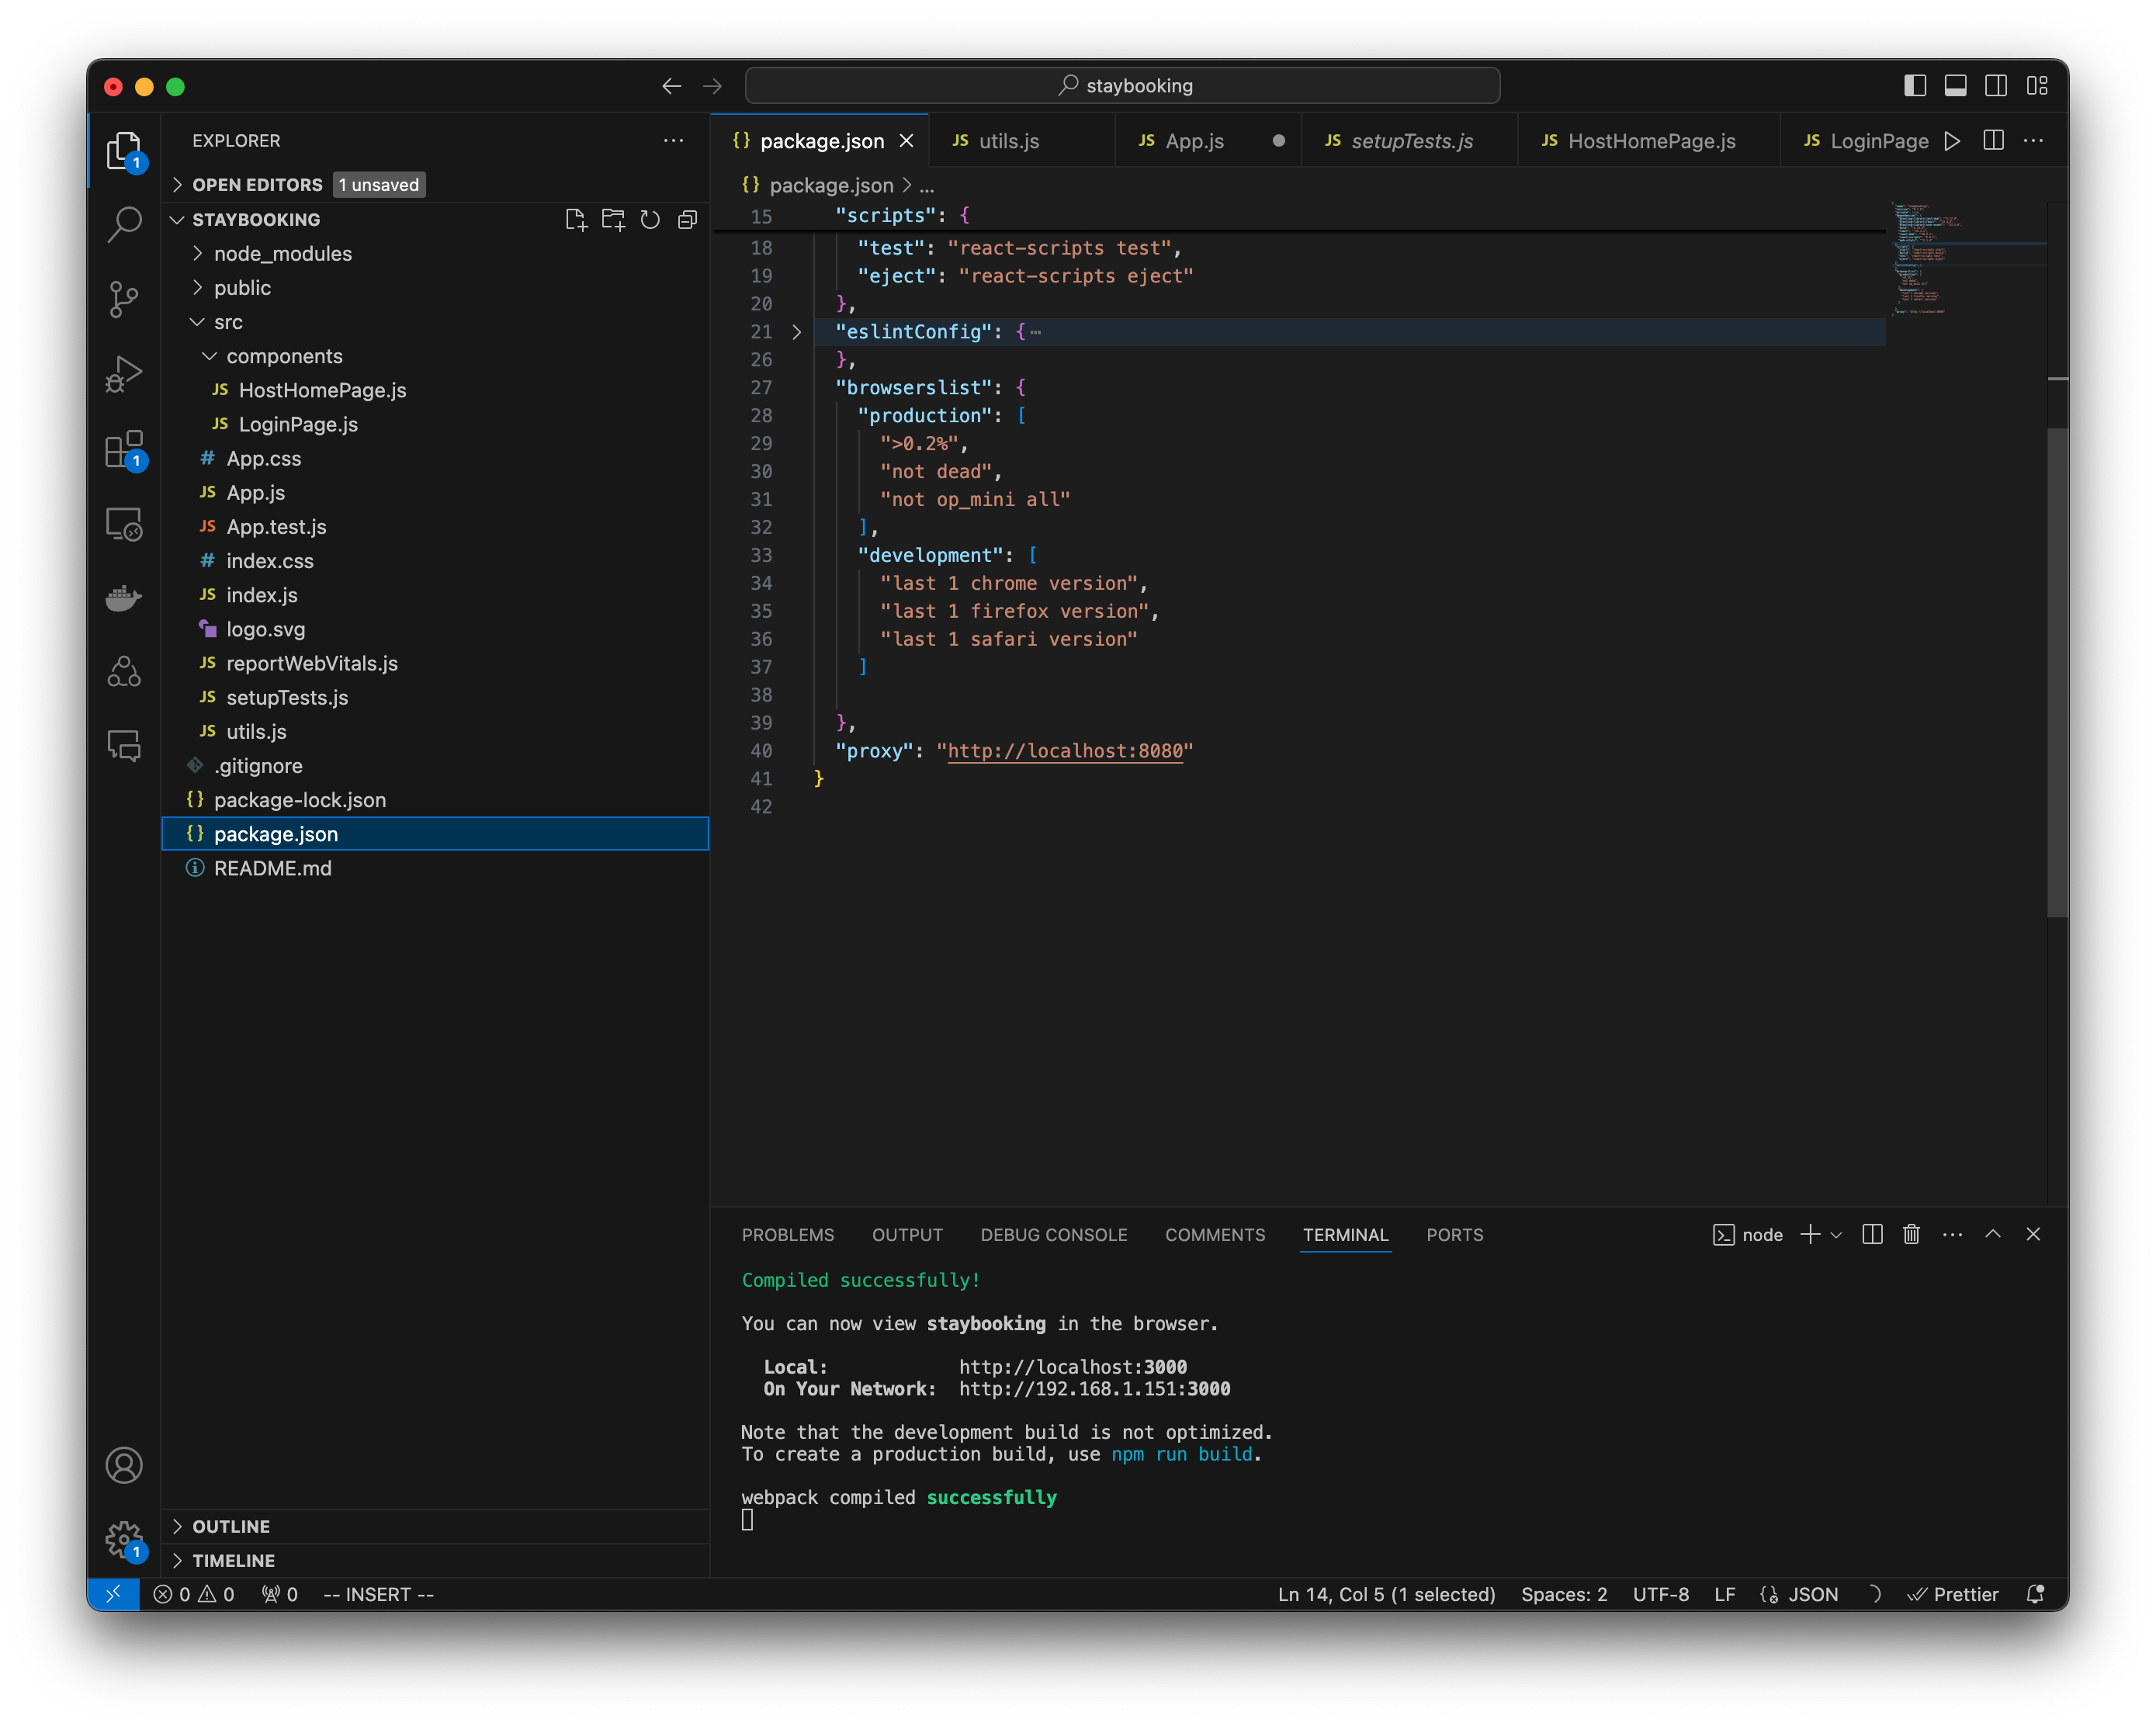2156x1726 pixels.
Task: Open Search in the activity bar
Action: tap(124, 224)
